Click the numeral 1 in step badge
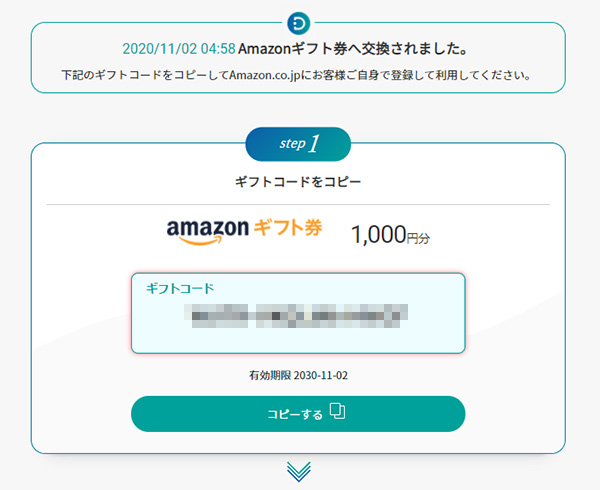This screenshot has width=600, height=490. 315,144
